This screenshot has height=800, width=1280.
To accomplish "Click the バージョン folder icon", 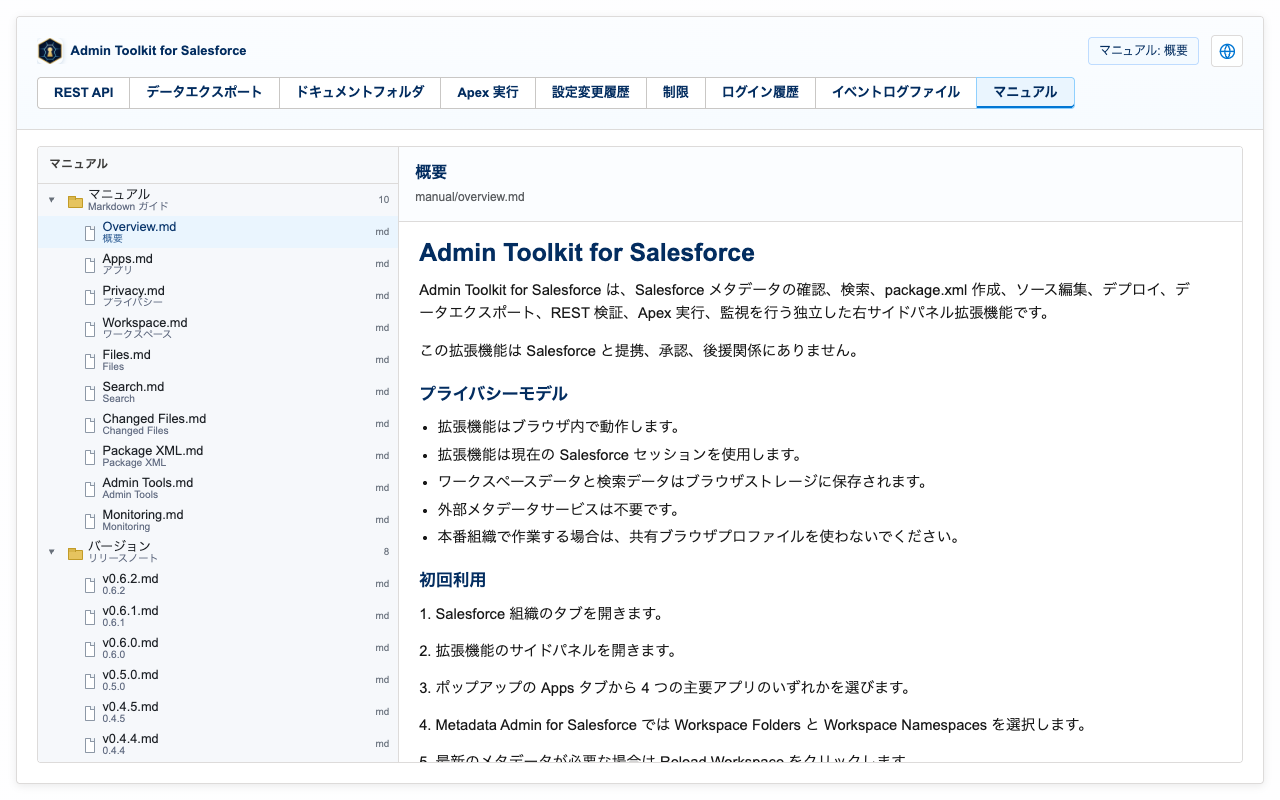I will click(75, 552).
